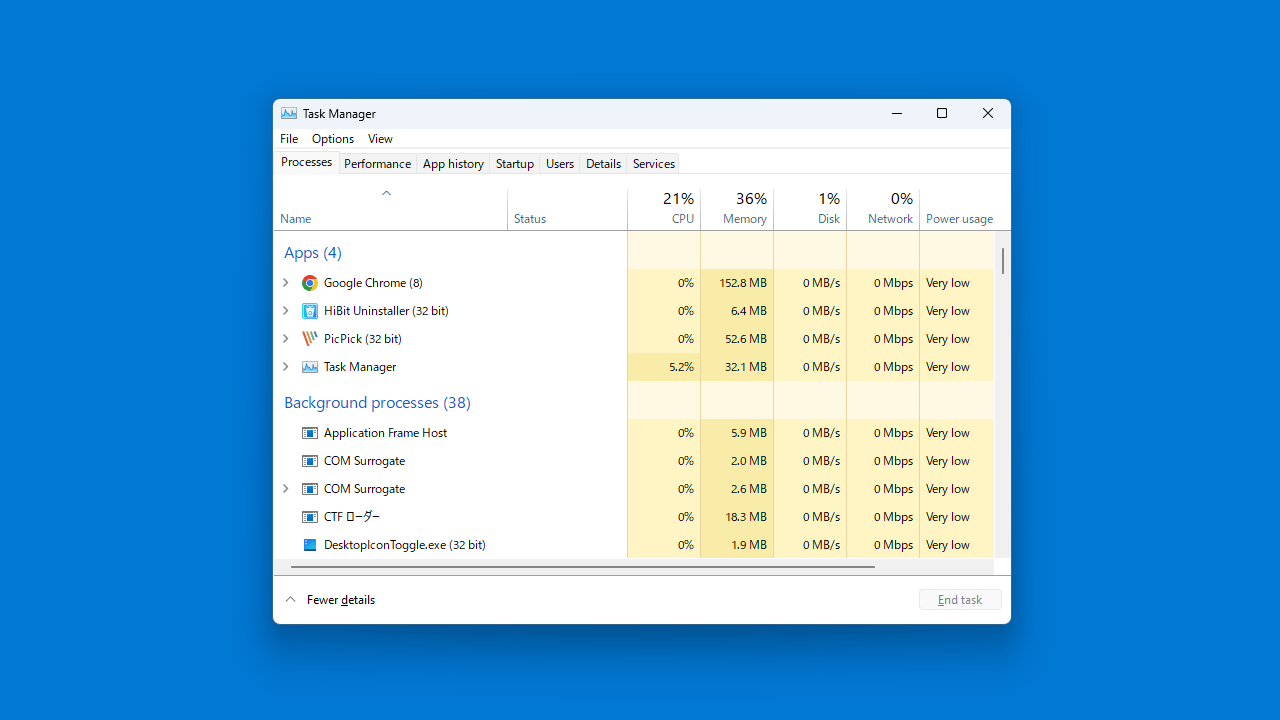Open the View menu
Image resolution: width=1280 pixels, height=720 pixels.
380,139
